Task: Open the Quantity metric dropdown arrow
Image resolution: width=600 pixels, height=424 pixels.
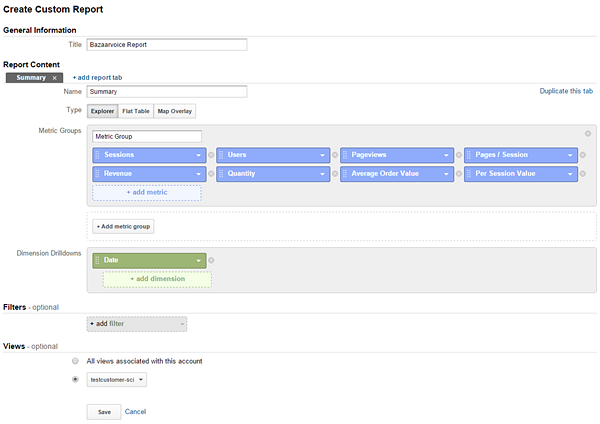Action: point(323,174)
